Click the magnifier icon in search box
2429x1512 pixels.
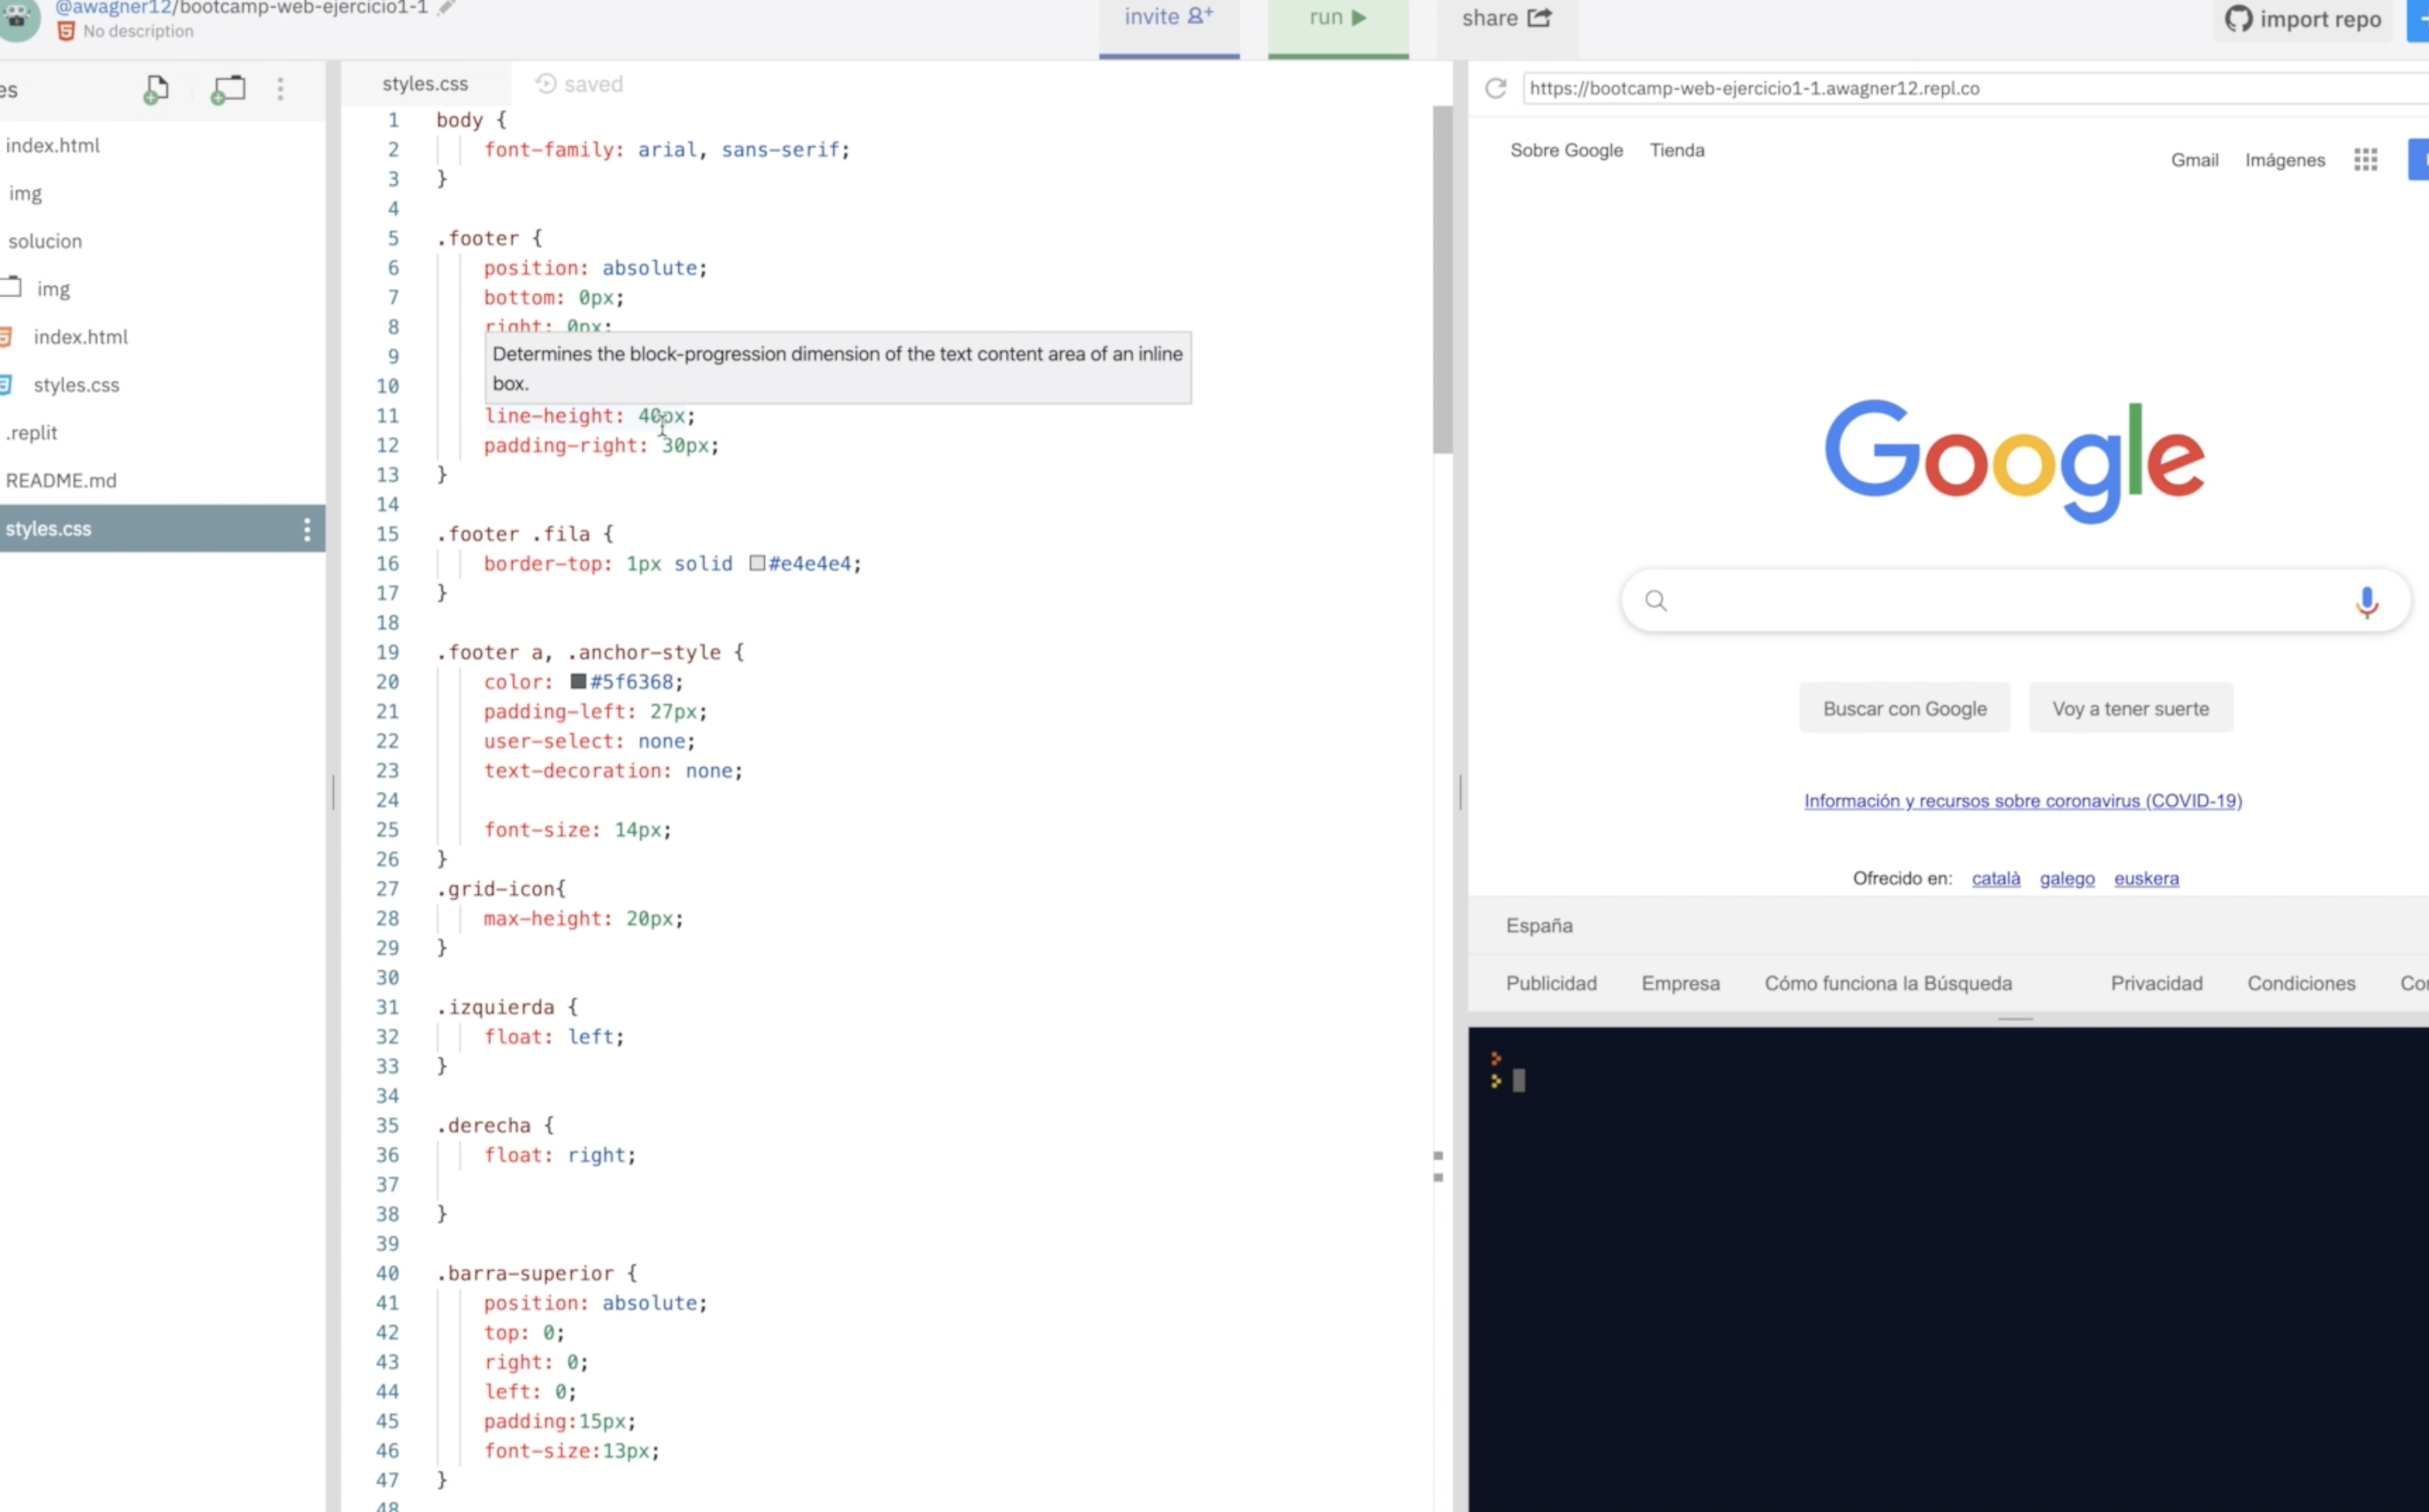click(x=1656, y=601)
